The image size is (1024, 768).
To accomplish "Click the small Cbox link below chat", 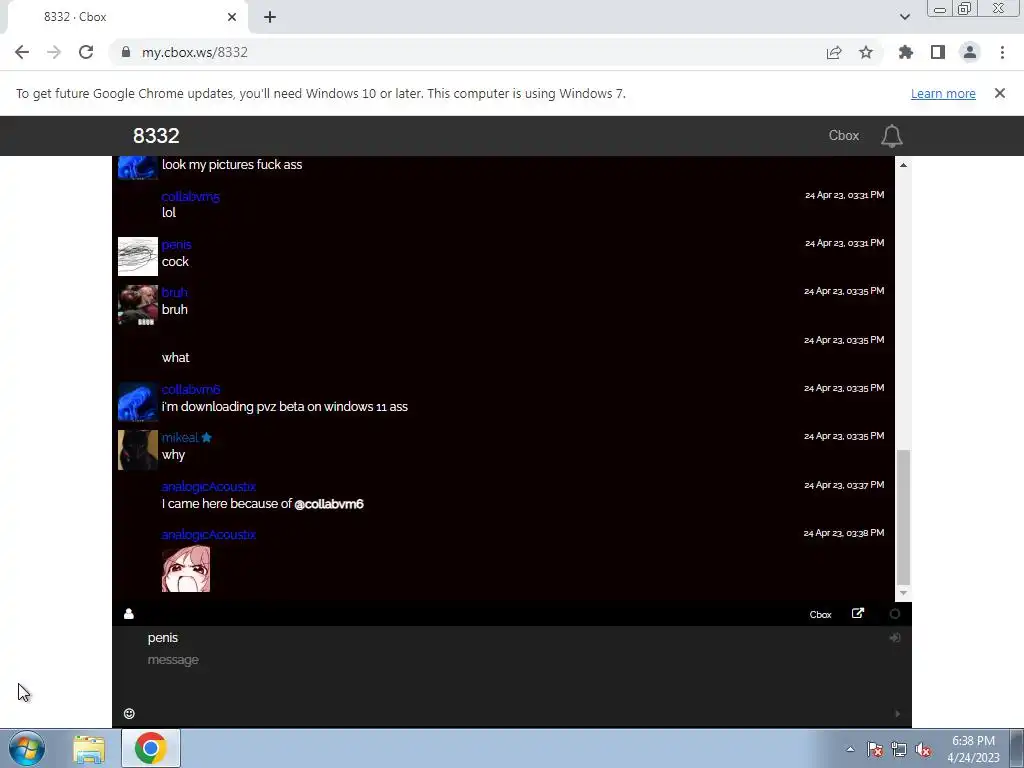I will click(820, 615).
